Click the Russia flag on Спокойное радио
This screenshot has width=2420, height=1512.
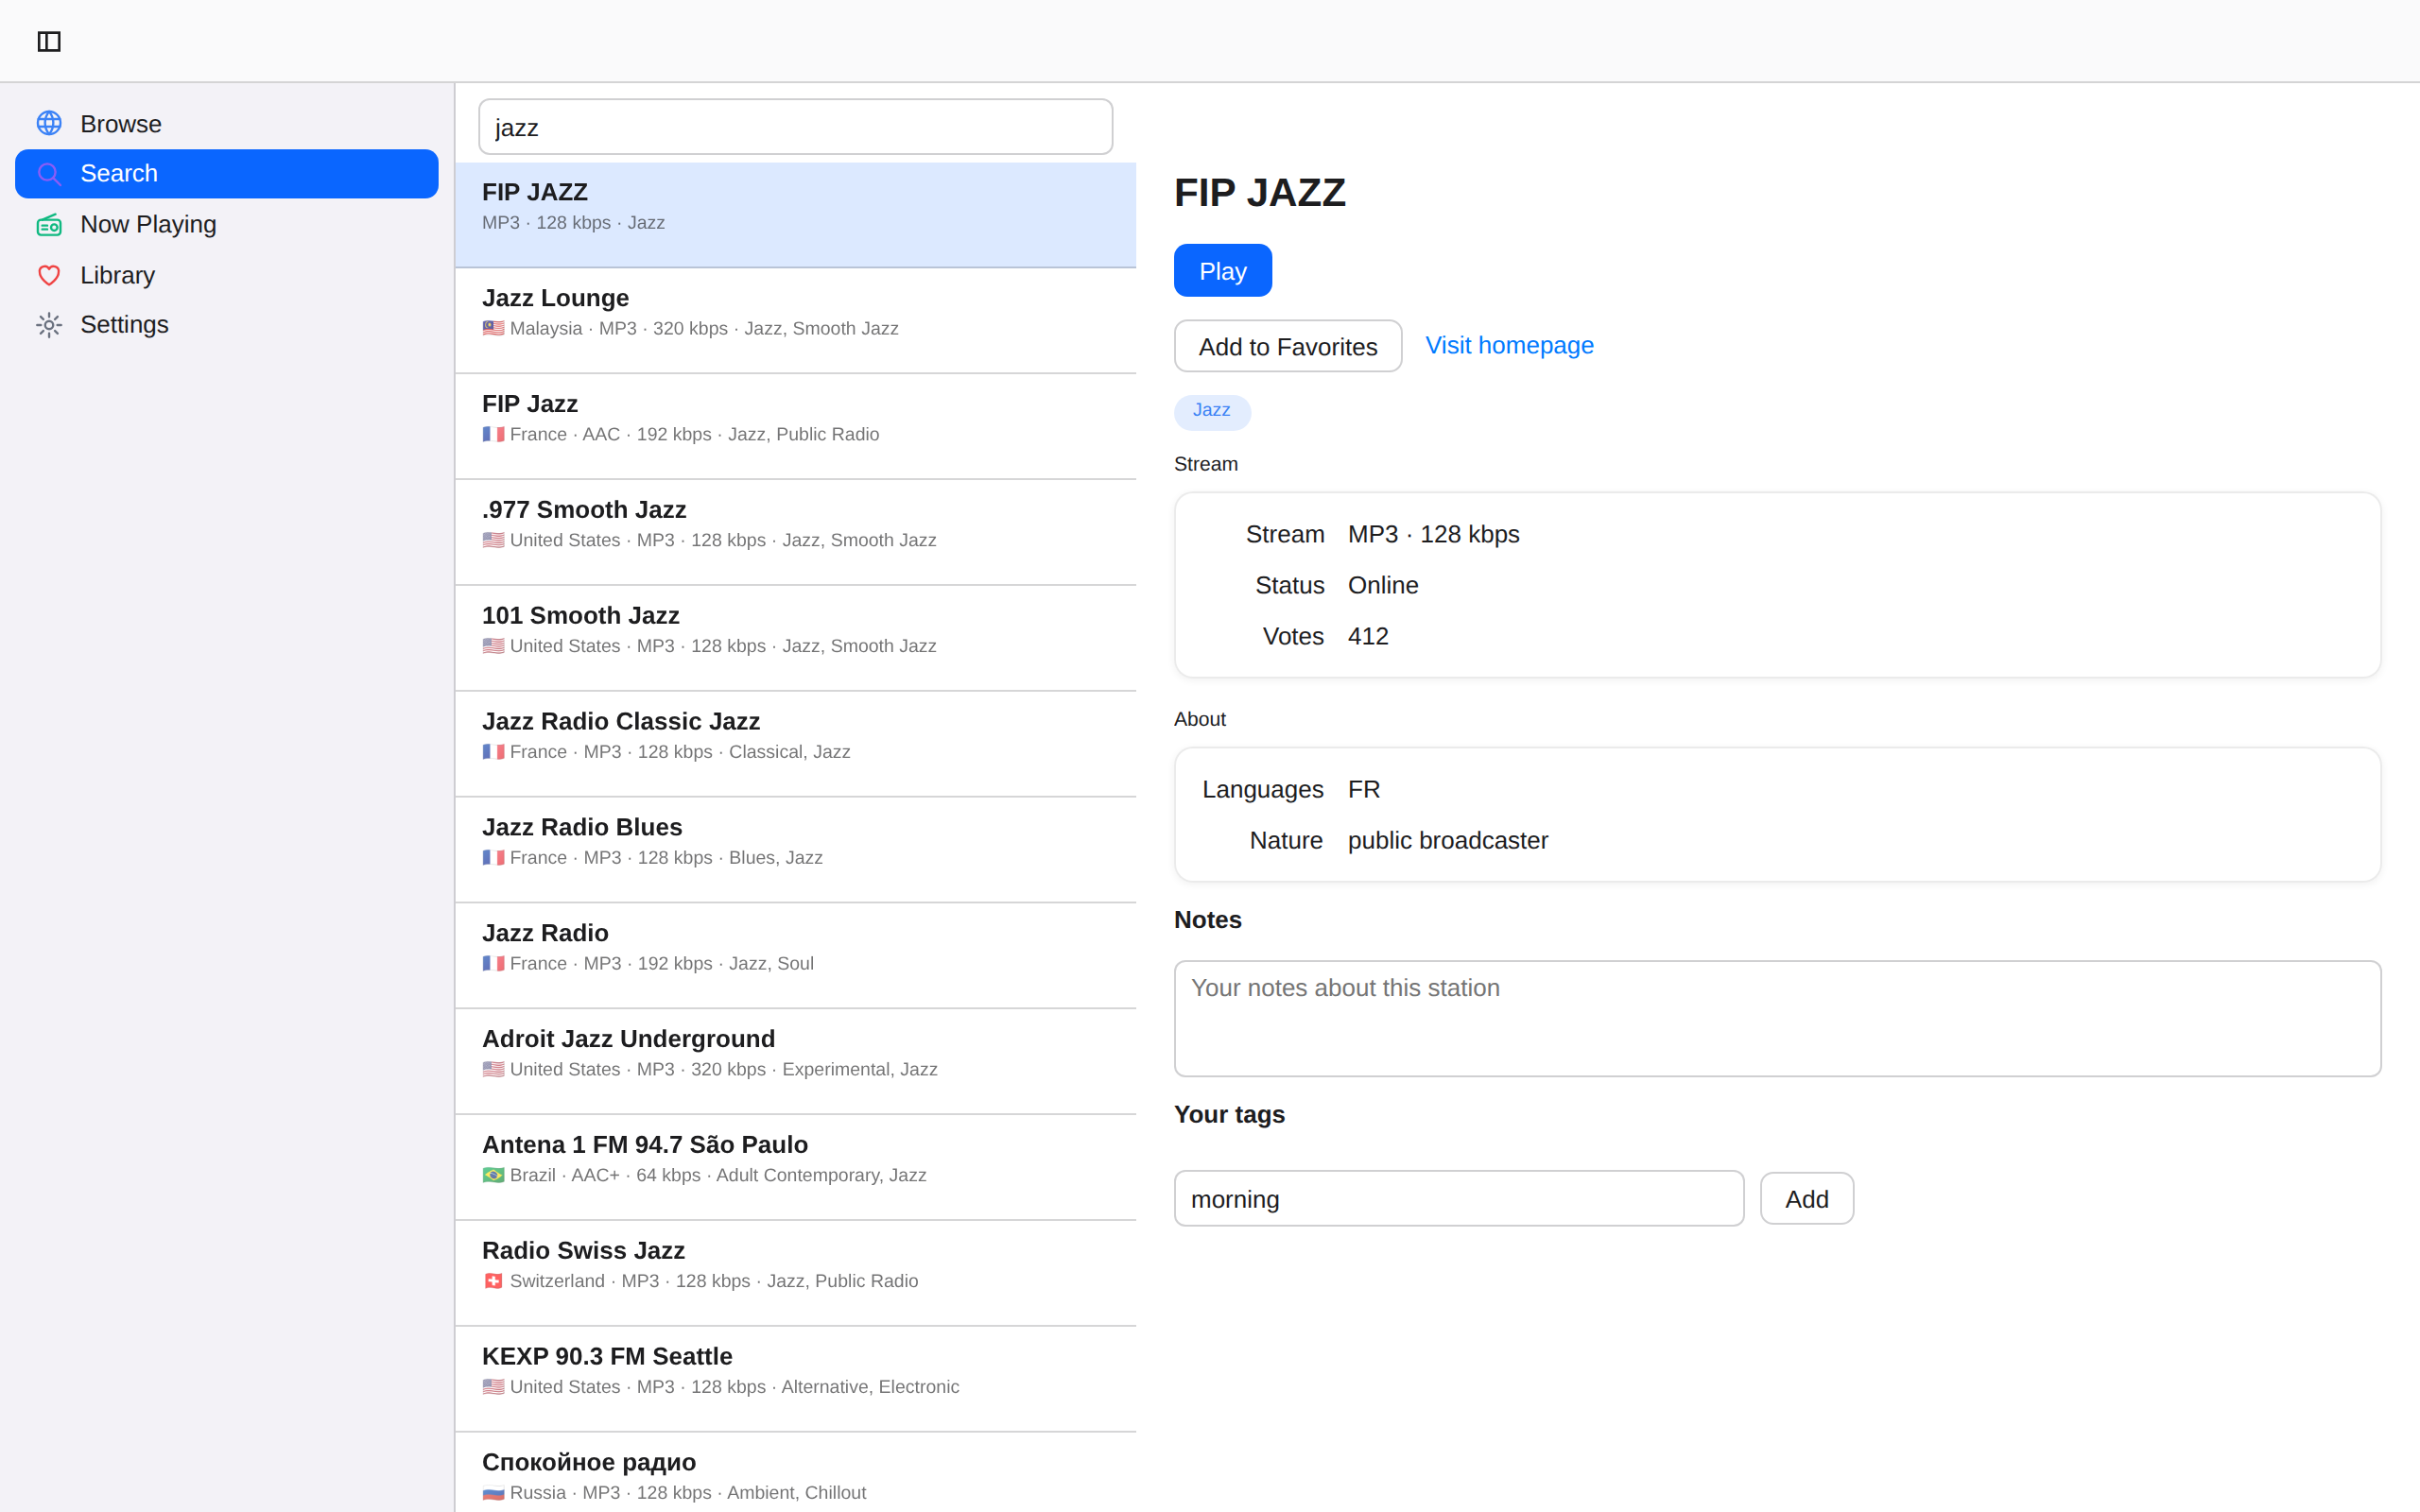tap(493, 1493)
